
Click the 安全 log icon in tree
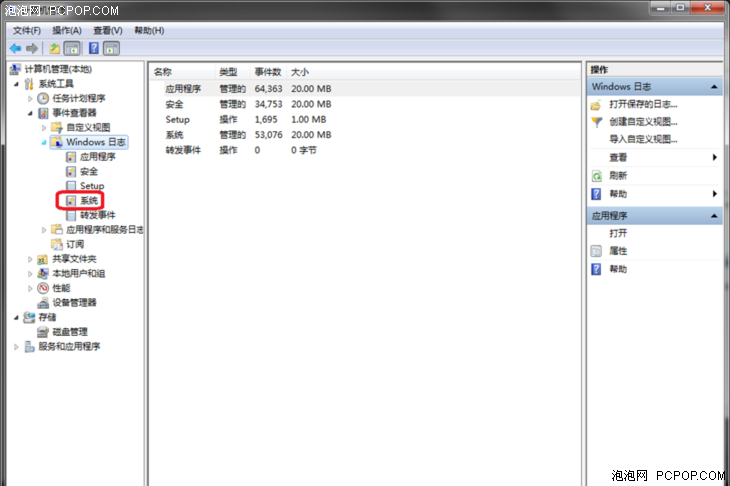pos(71,171)
